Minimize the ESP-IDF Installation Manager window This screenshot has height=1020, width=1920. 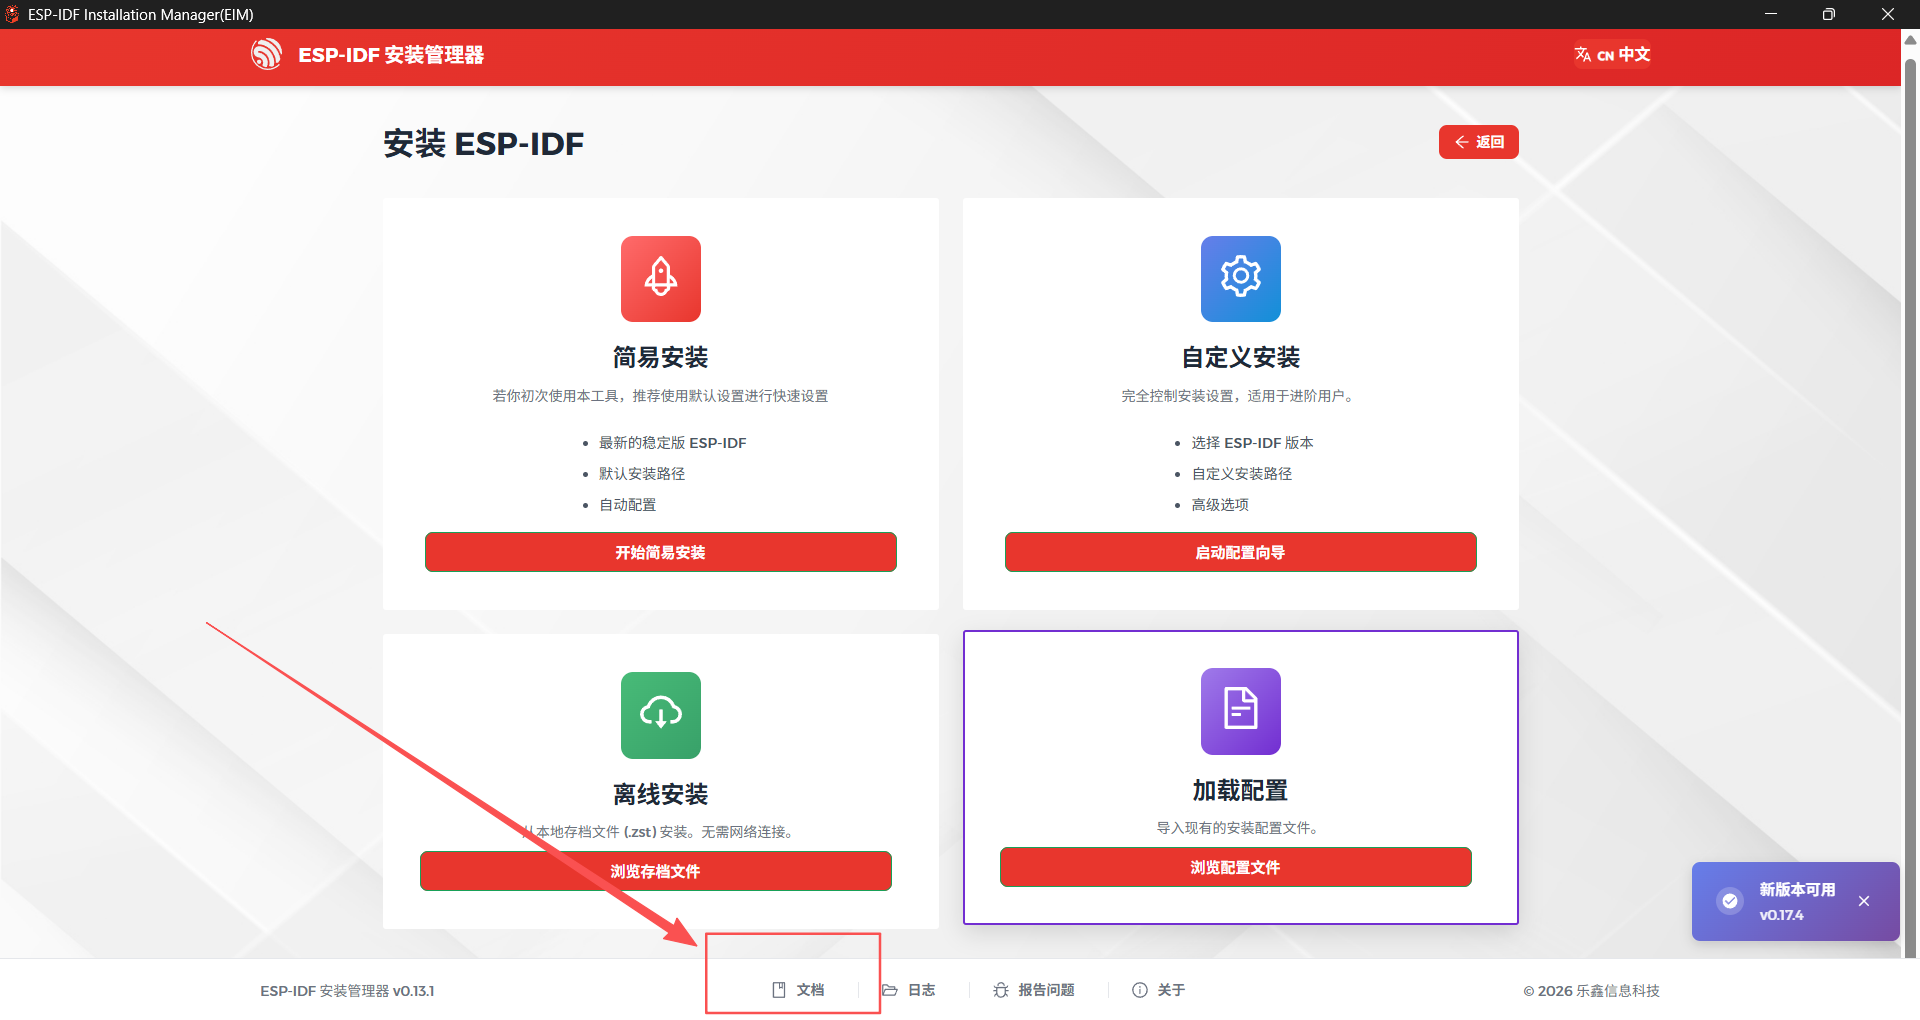[1771, 14]
